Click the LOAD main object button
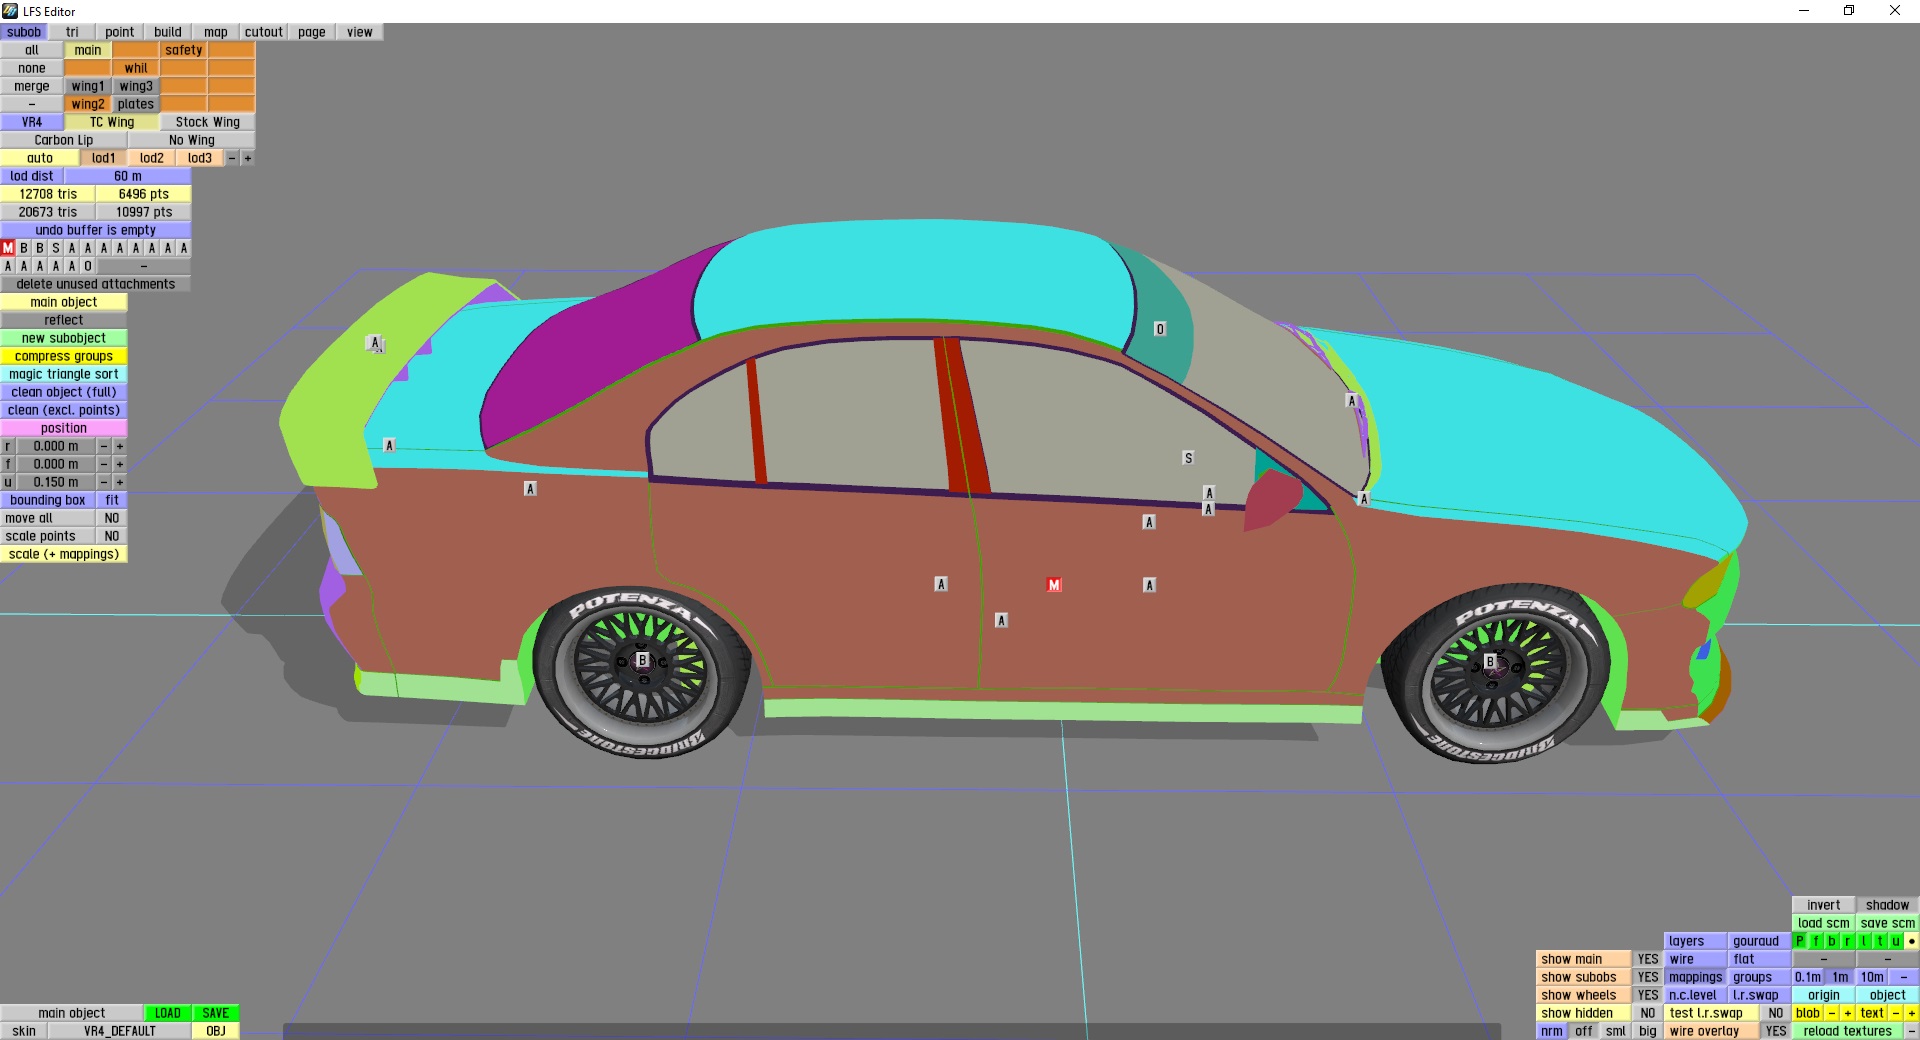Screen dimensions: 1920x1040 point(168,1013)
